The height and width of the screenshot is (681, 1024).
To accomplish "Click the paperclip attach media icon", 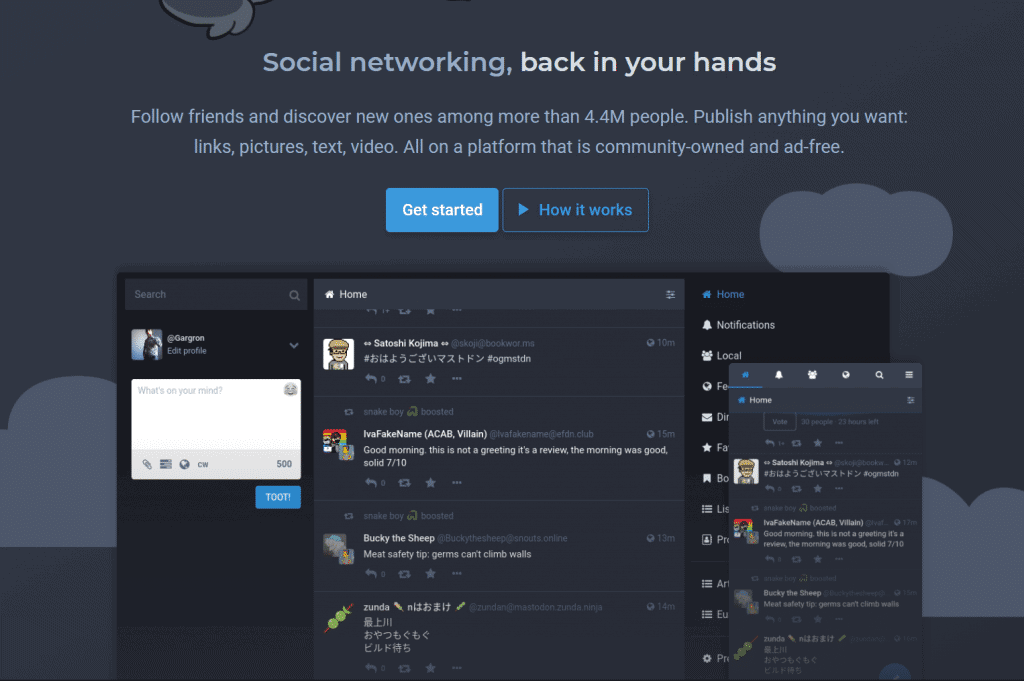I will point(147,464).
